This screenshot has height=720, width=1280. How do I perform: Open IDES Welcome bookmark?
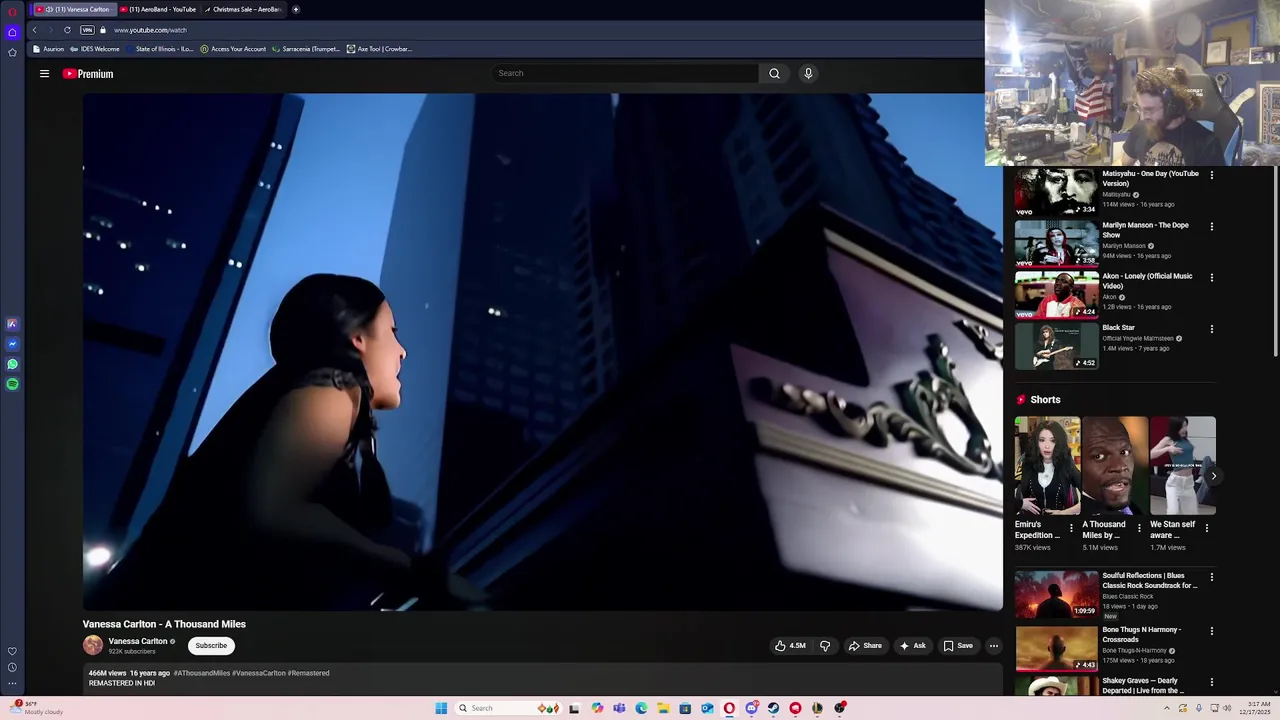(x=95, y=49)
